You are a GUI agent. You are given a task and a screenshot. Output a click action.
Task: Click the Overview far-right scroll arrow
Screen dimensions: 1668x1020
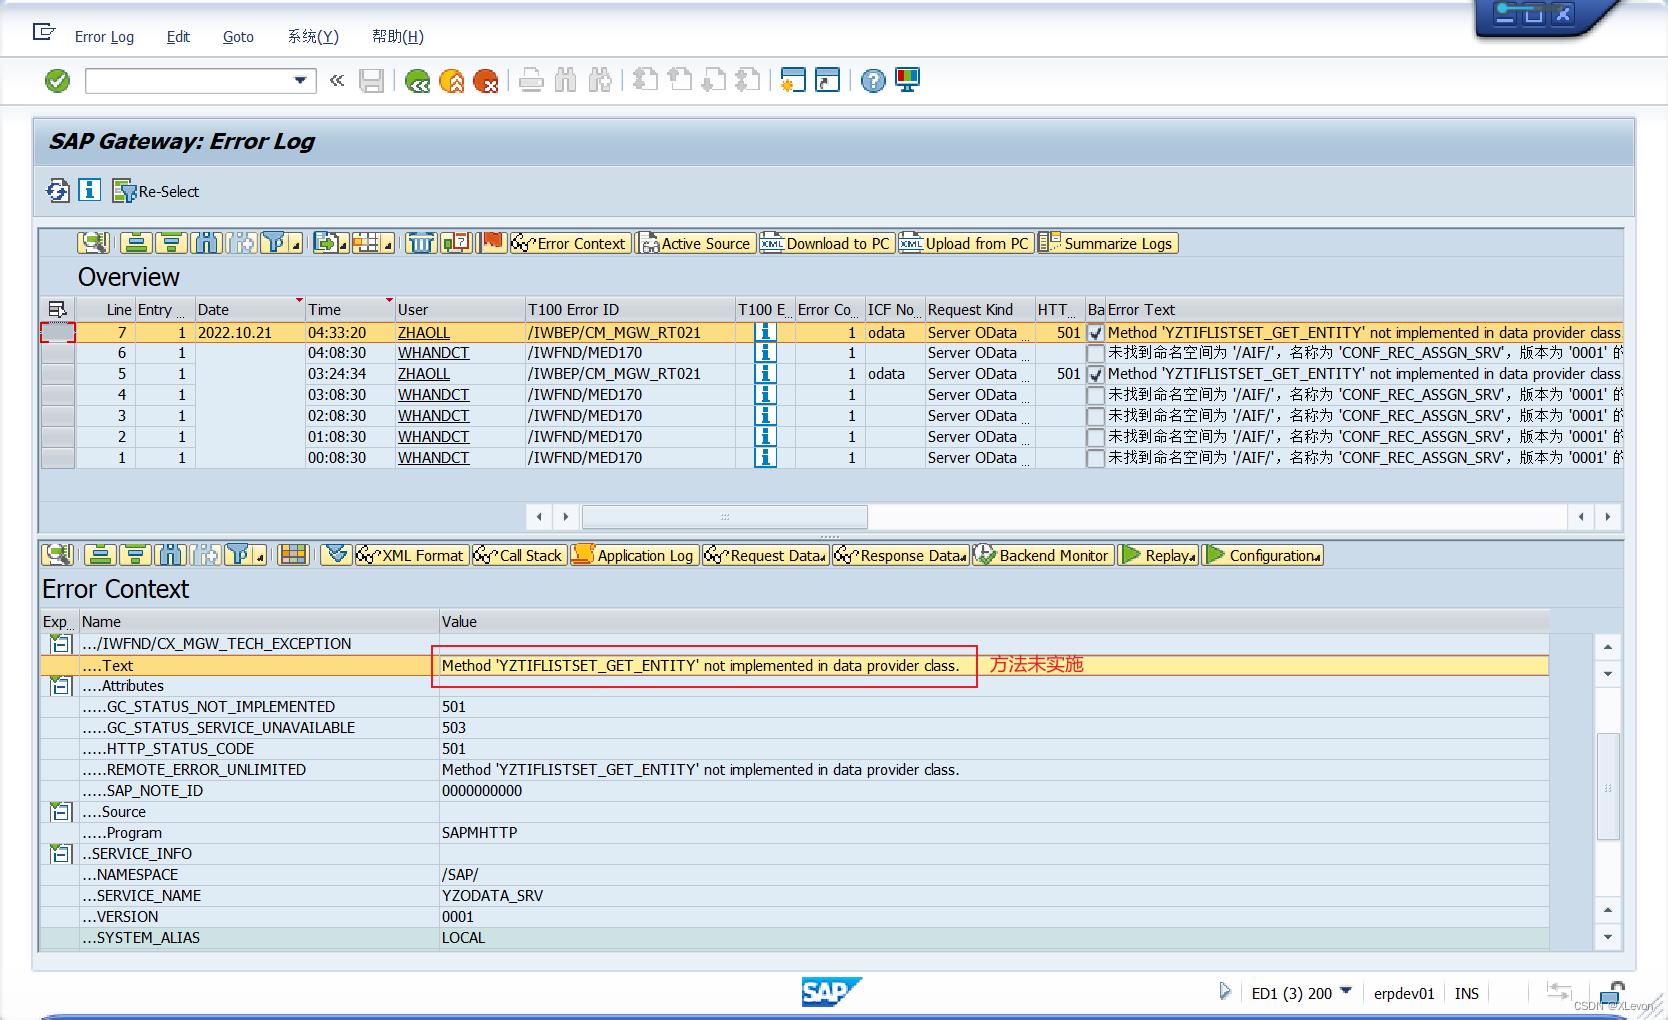click(1608, 517)
